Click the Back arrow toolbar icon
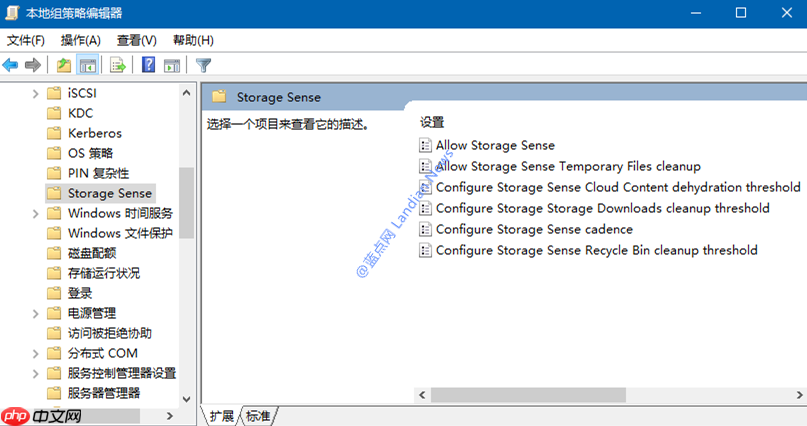 pyautogui.click(x=10, y=65)
